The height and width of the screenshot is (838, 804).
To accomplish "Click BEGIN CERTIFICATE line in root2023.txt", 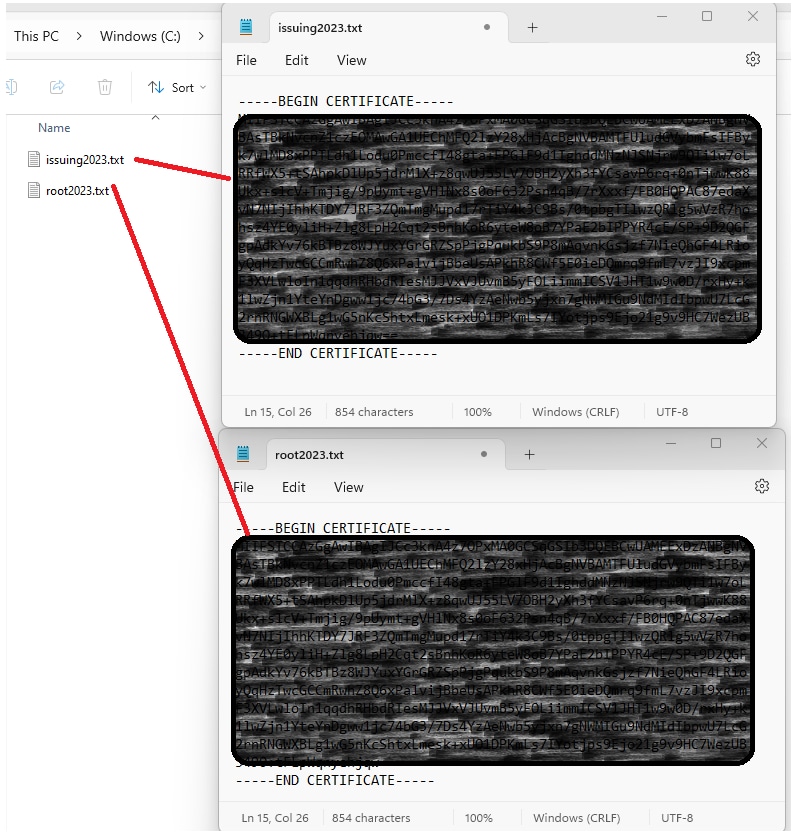I will click(x=343, y=528).
